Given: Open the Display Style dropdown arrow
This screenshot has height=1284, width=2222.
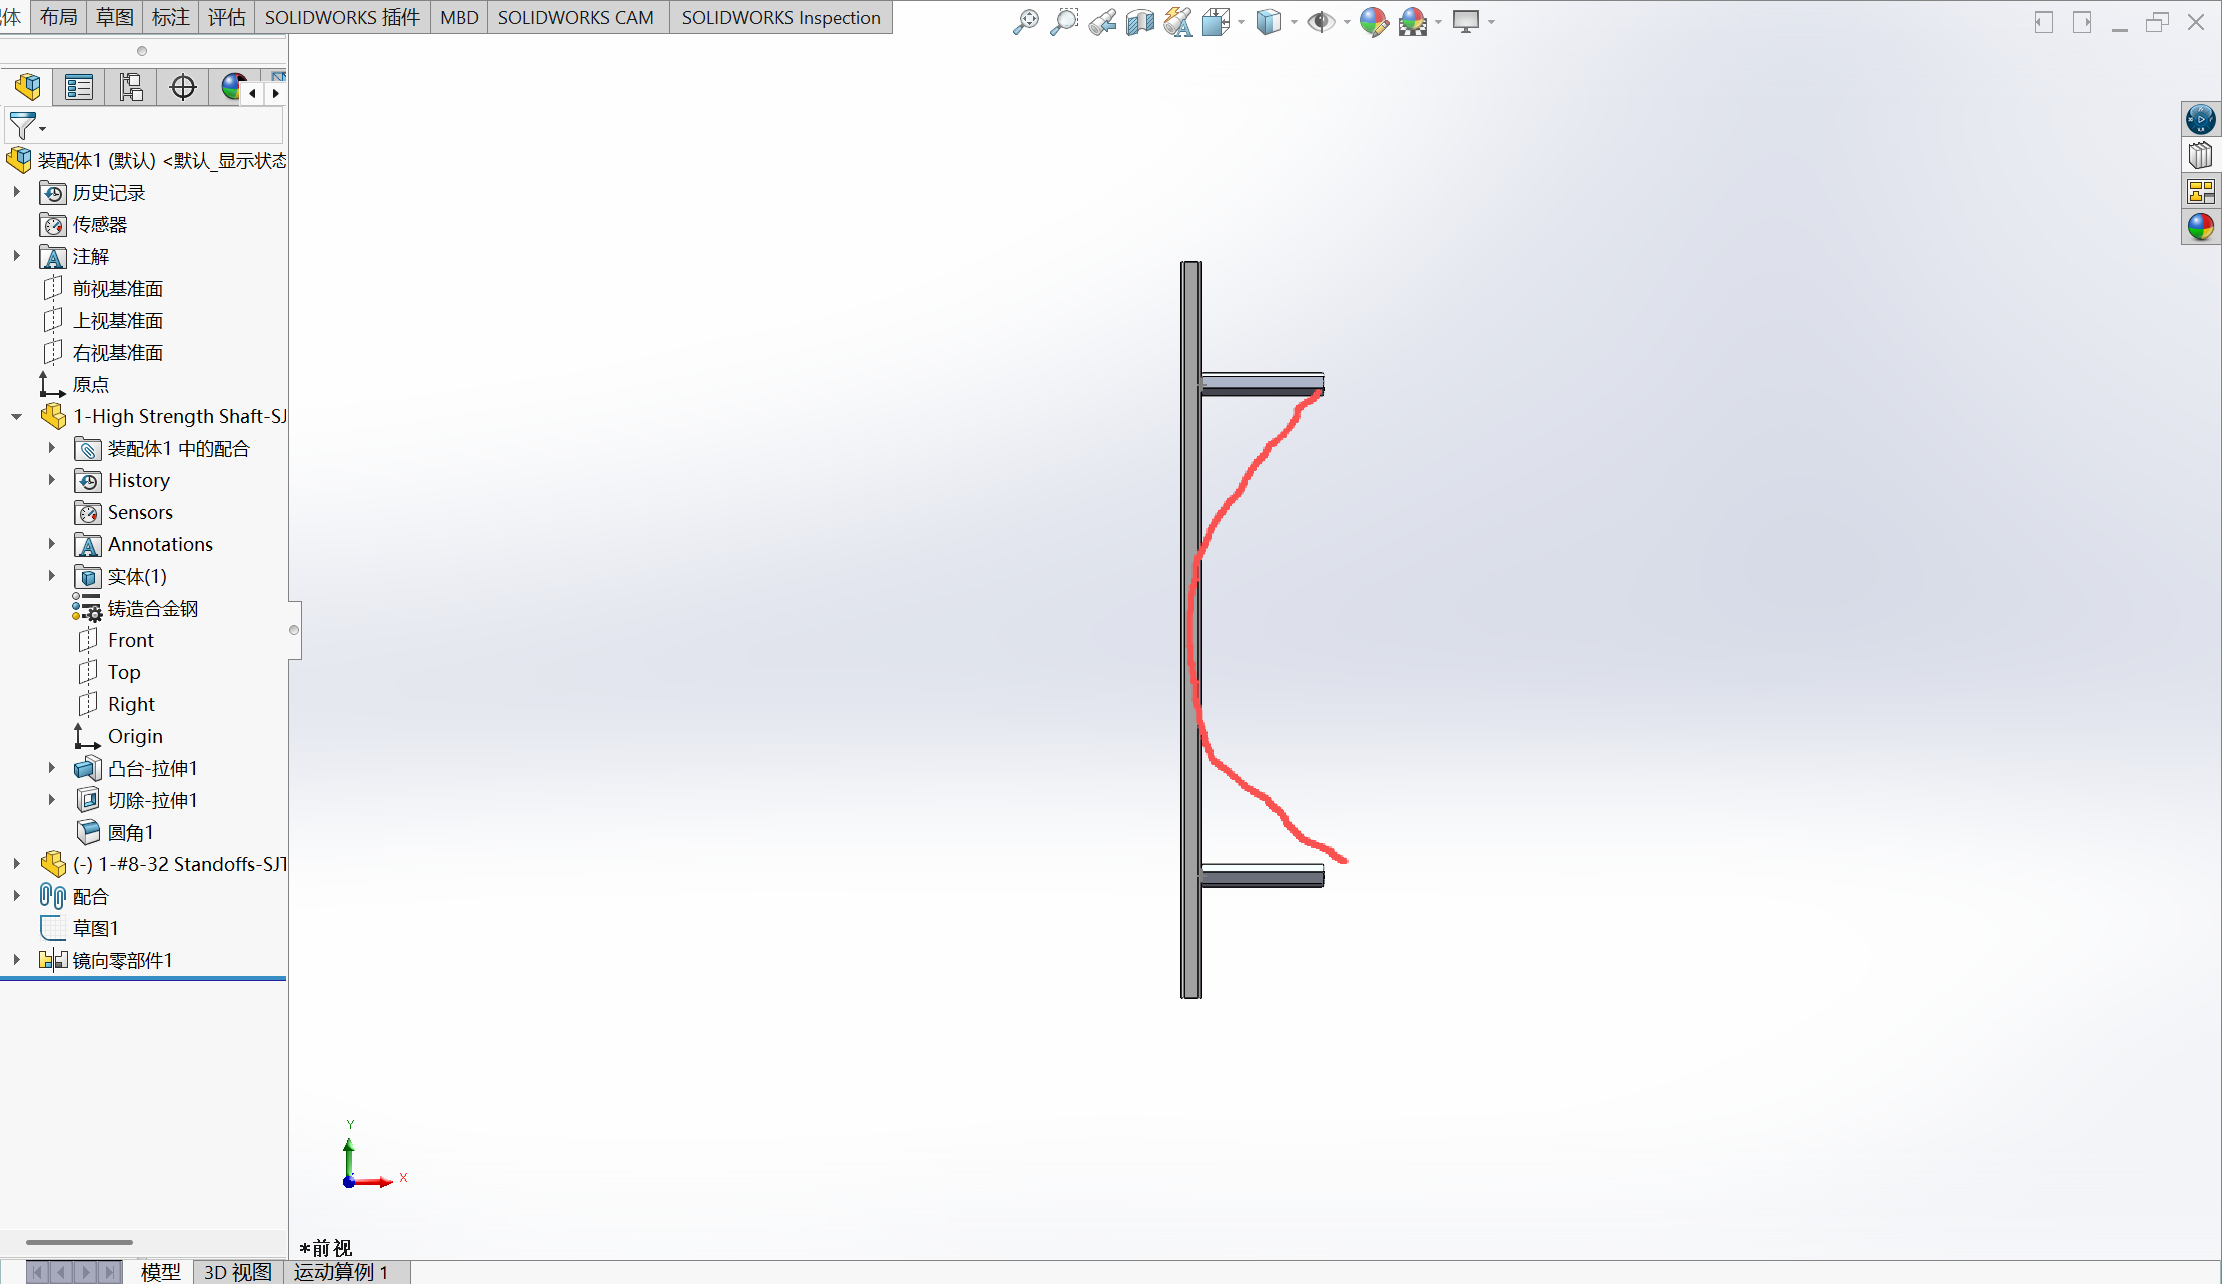Looking at the screenshot, I should click(x=1294, y=22).
